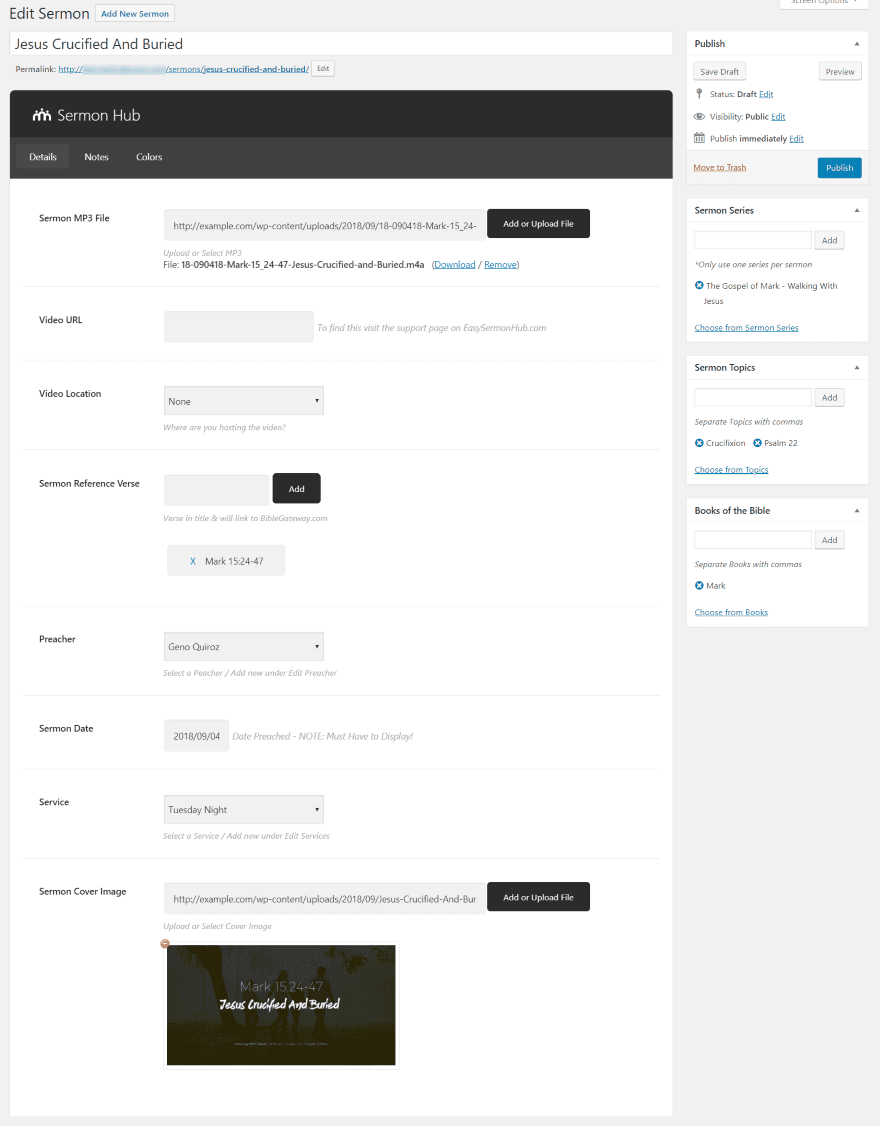Click the sermon cover image thumbnail
Viewport: 880px width, 1126px height.
pyautogui.click(x=281, y=1005)
